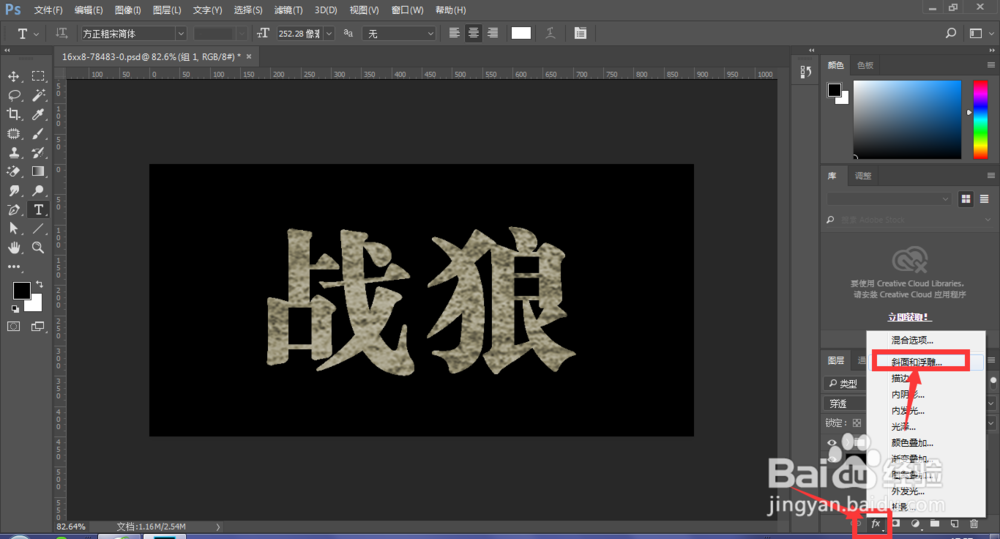
Task: Open layer filter 类型 dropdown
Action: pyautogui.click(x=844, y=383)
